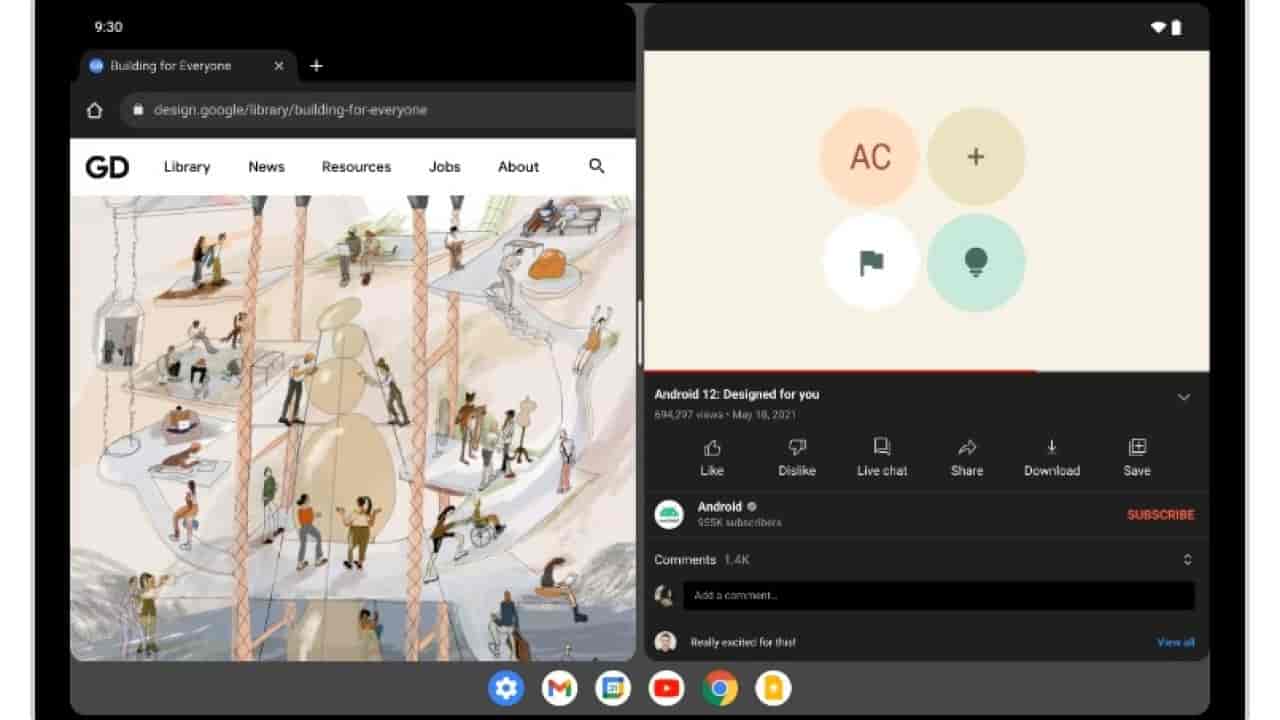The image size is (1280, 720).
Task: Launch Gmail from the taskbar
Action: point(560,688)
